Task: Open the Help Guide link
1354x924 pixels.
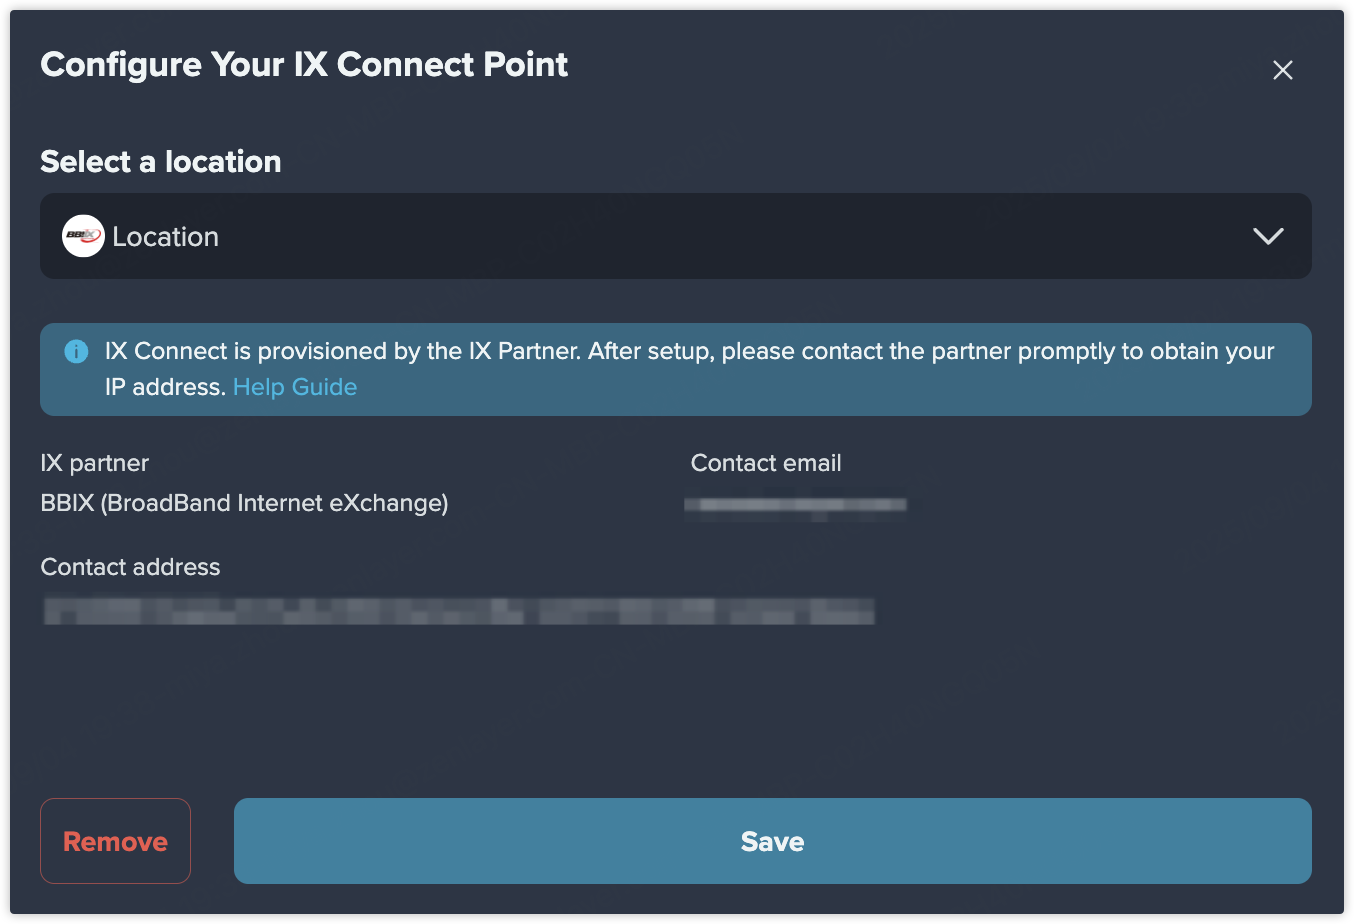Action: 295,387
